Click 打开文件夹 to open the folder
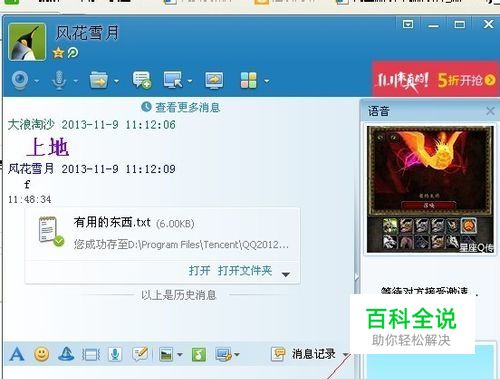500x379 pixels. click(x=245, y=270)
